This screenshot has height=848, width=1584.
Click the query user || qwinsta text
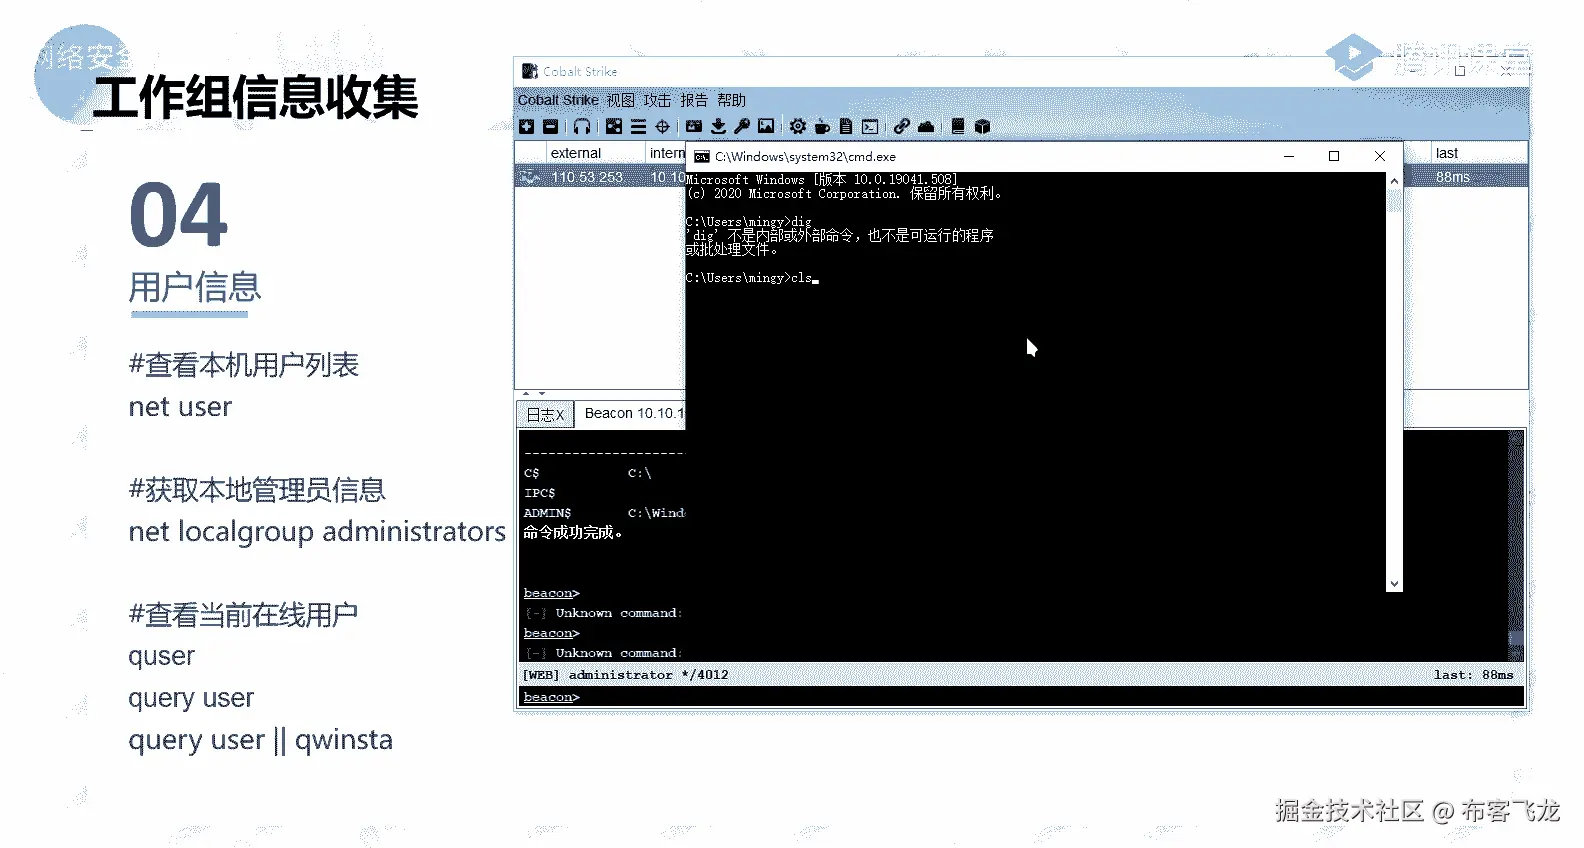[260, 741]
